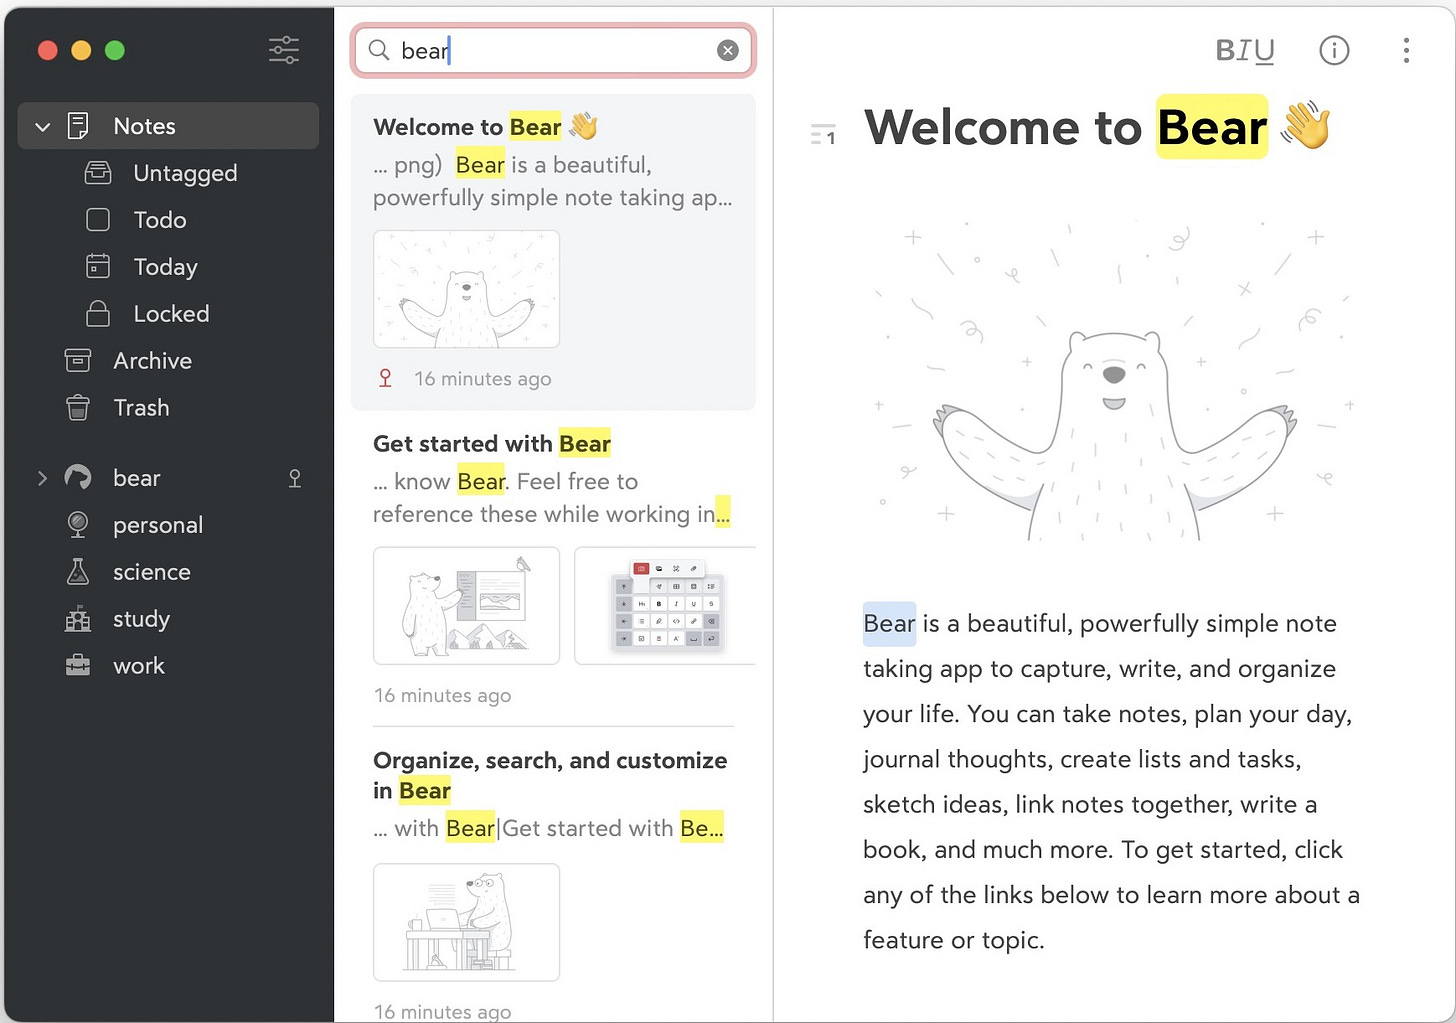Click the waving hand emoji in editor title
The width and height of the screenshot is (1456, 1023).
[x=1305, y=126]
